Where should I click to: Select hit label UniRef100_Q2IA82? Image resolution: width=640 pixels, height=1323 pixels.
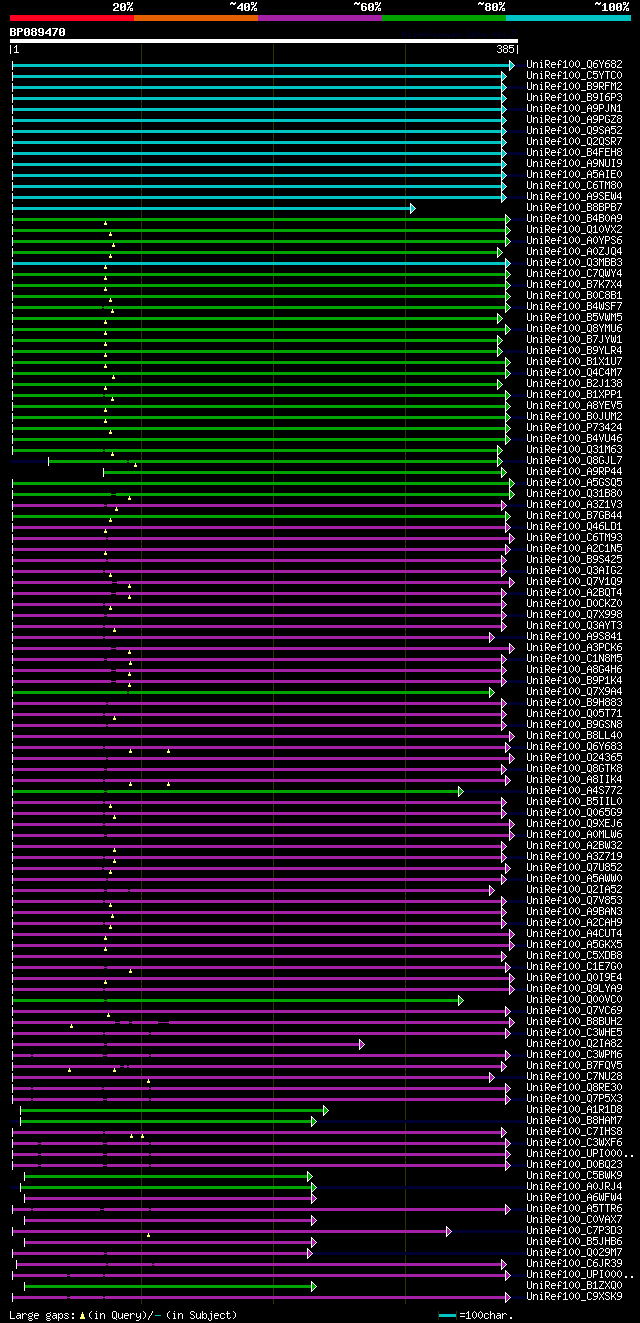[x=575, y=1044]
